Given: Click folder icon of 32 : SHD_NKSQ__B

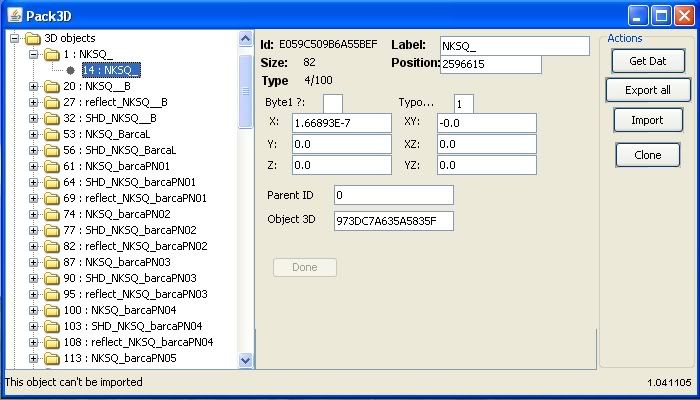Looking at the screenshot, I should [x=52, y=118].
